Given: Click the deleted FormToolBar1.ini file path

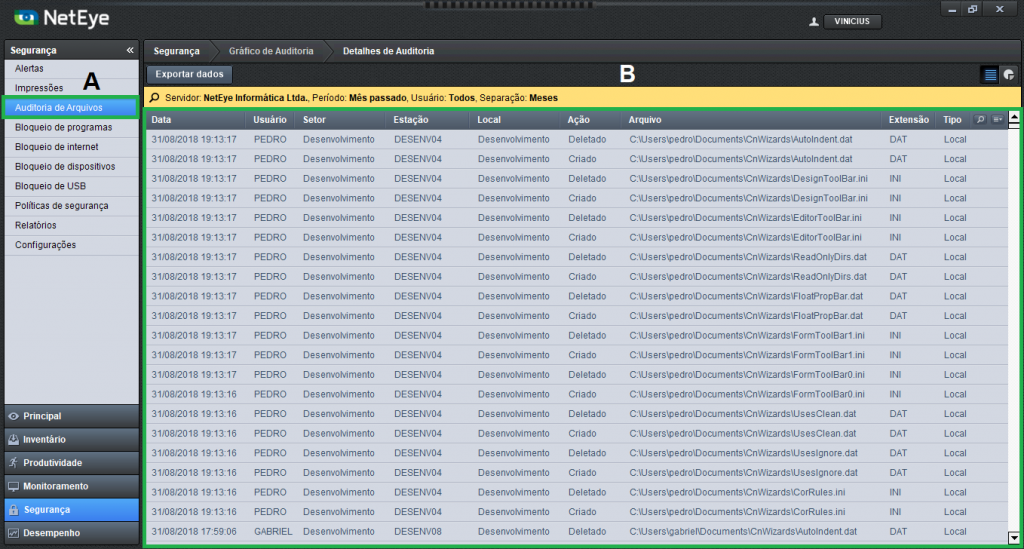Looking at the screenshot, I should point(747,335).
